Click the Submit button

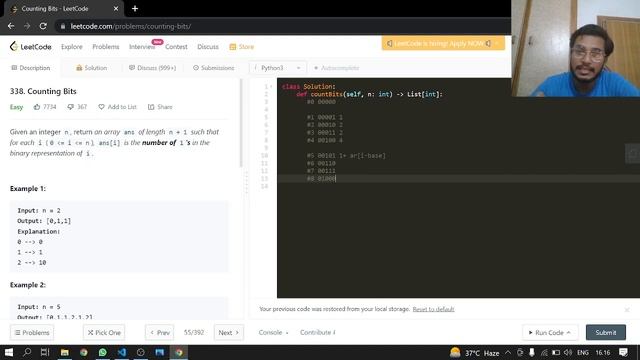point(606,333)
